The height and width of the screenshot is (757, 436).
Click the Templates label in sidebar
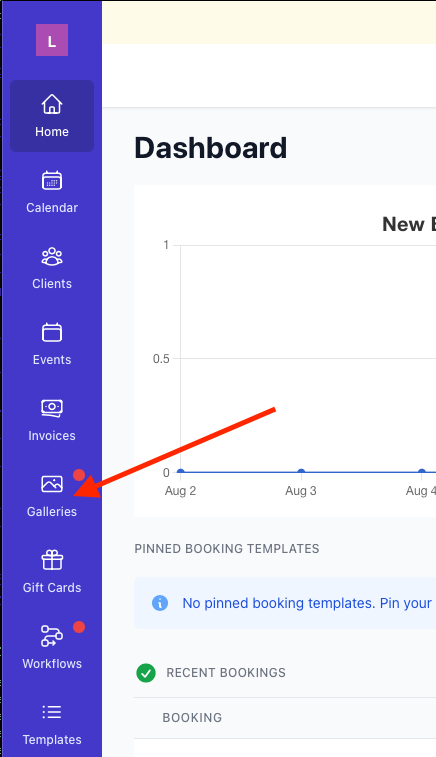pyautogui.click(x=52, y=740)
